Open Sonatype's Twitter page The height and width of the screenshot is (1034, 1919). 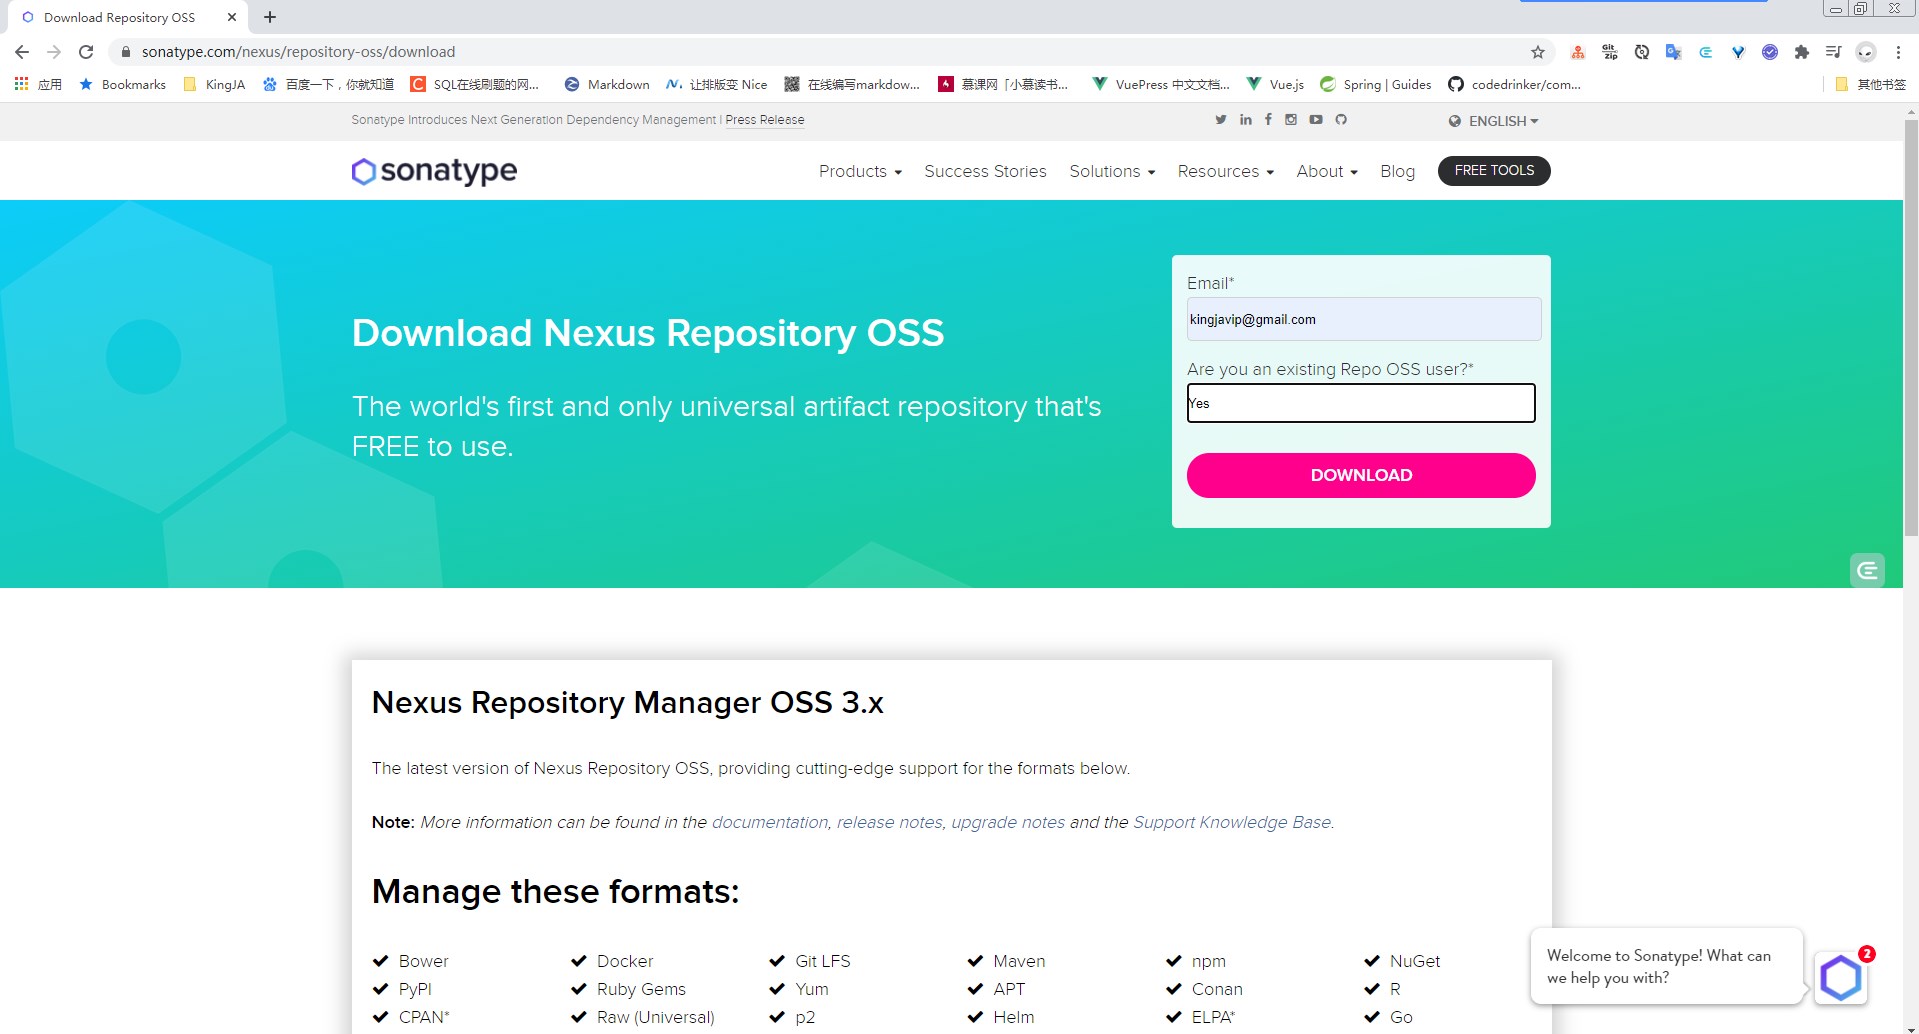coord(1221,120)
